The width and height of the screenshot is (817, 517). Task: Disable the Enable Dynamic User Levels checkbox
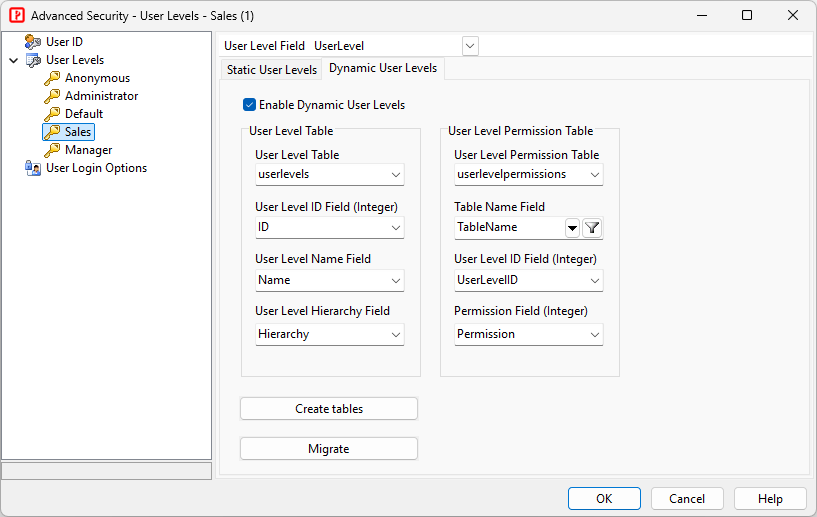click(250, 105)
